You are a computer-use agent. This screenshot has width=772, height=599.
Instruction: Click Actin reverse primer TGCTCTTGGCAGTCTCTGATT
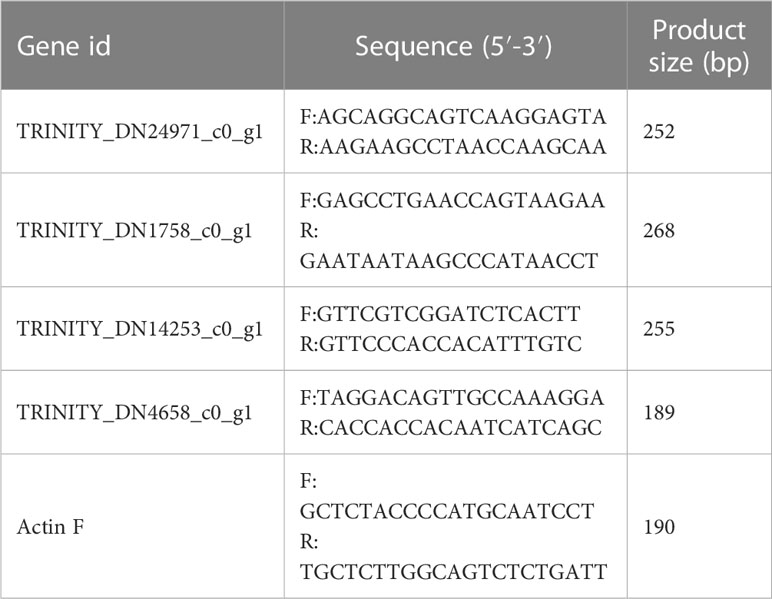[x=453, y=572]
